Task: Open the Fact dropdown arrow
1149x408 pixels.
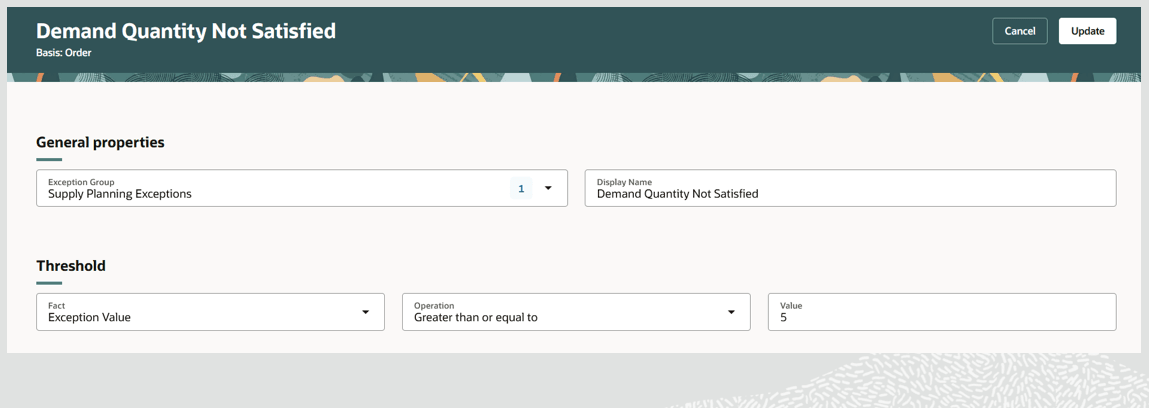Action: 365,312
